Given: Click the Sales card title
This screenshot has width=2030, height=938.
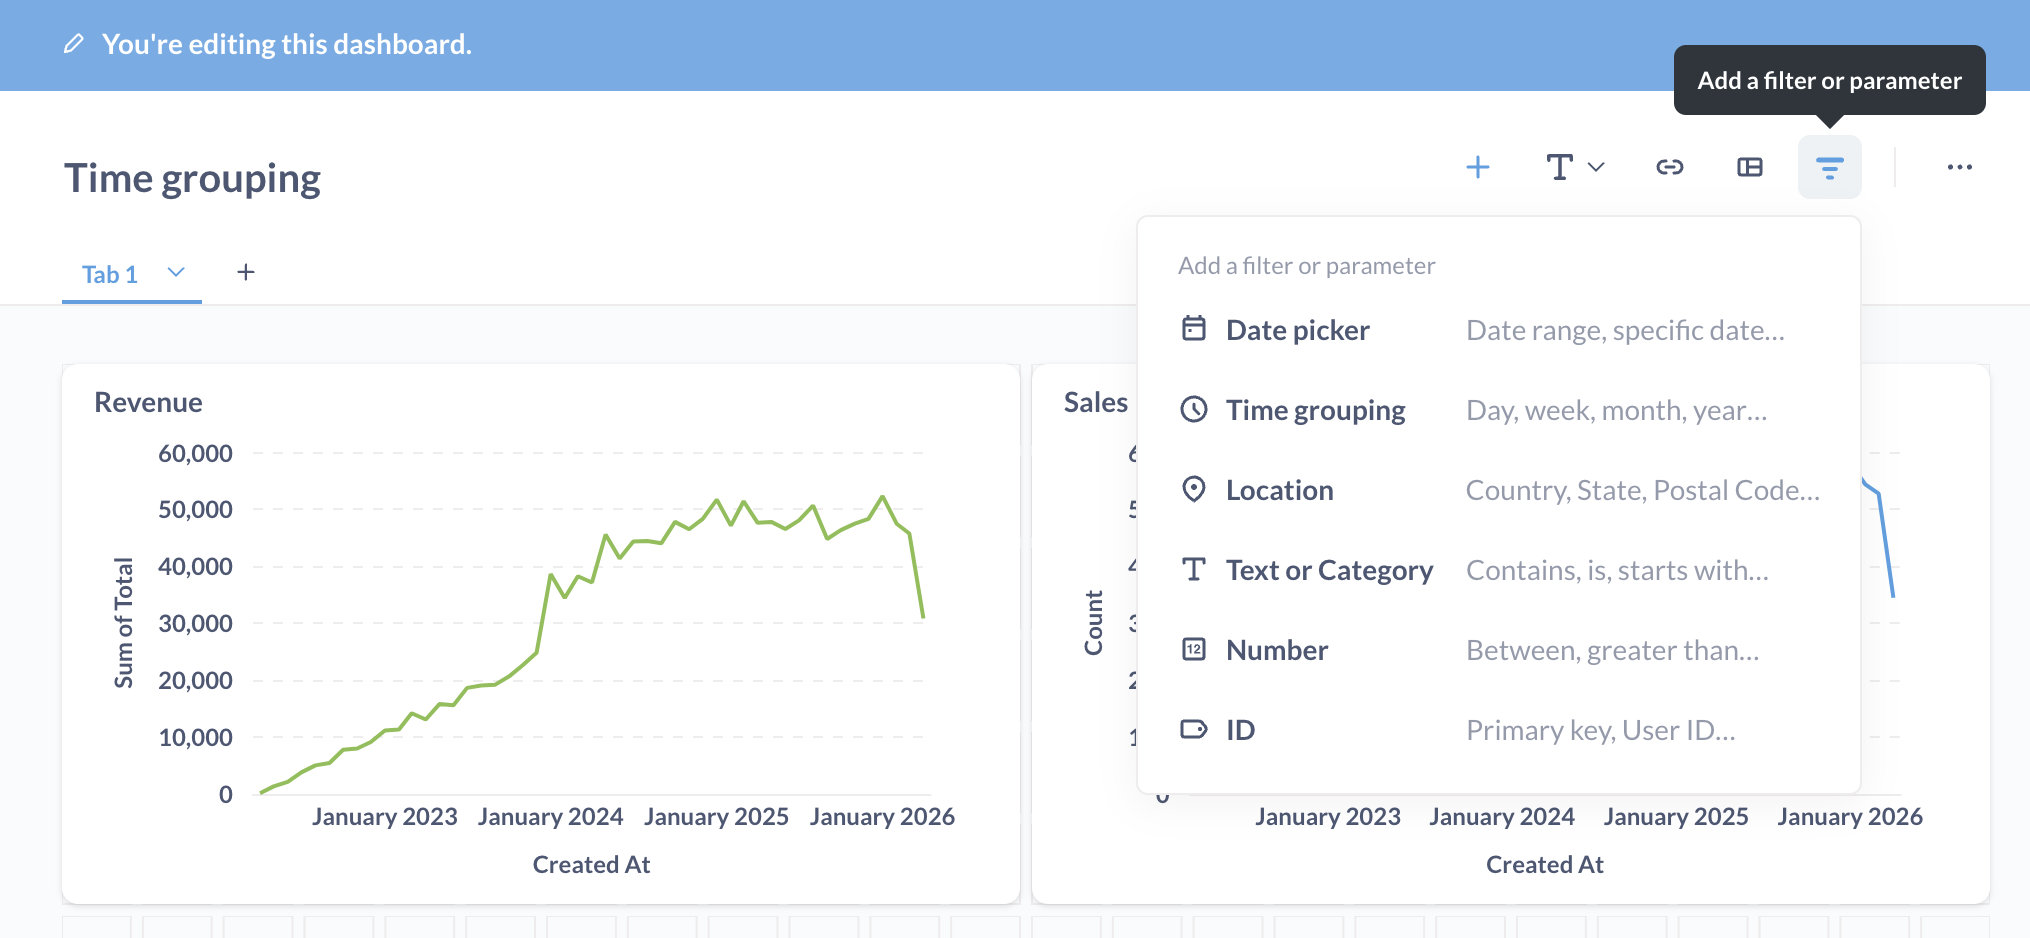Looking at the screenshot, I should (1095, 402).
